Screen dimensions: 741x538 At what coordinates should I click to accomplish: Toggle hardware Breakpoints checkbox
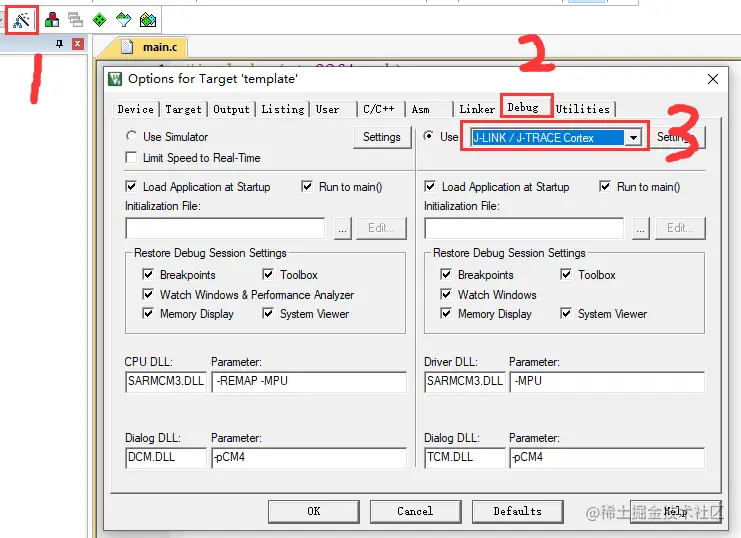[446, 274]
